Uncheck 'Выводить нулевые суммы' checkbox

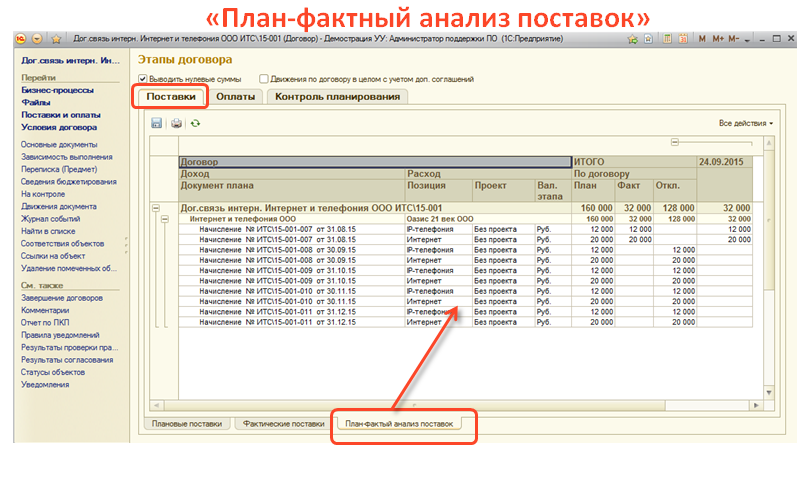(x=143, y=79)
